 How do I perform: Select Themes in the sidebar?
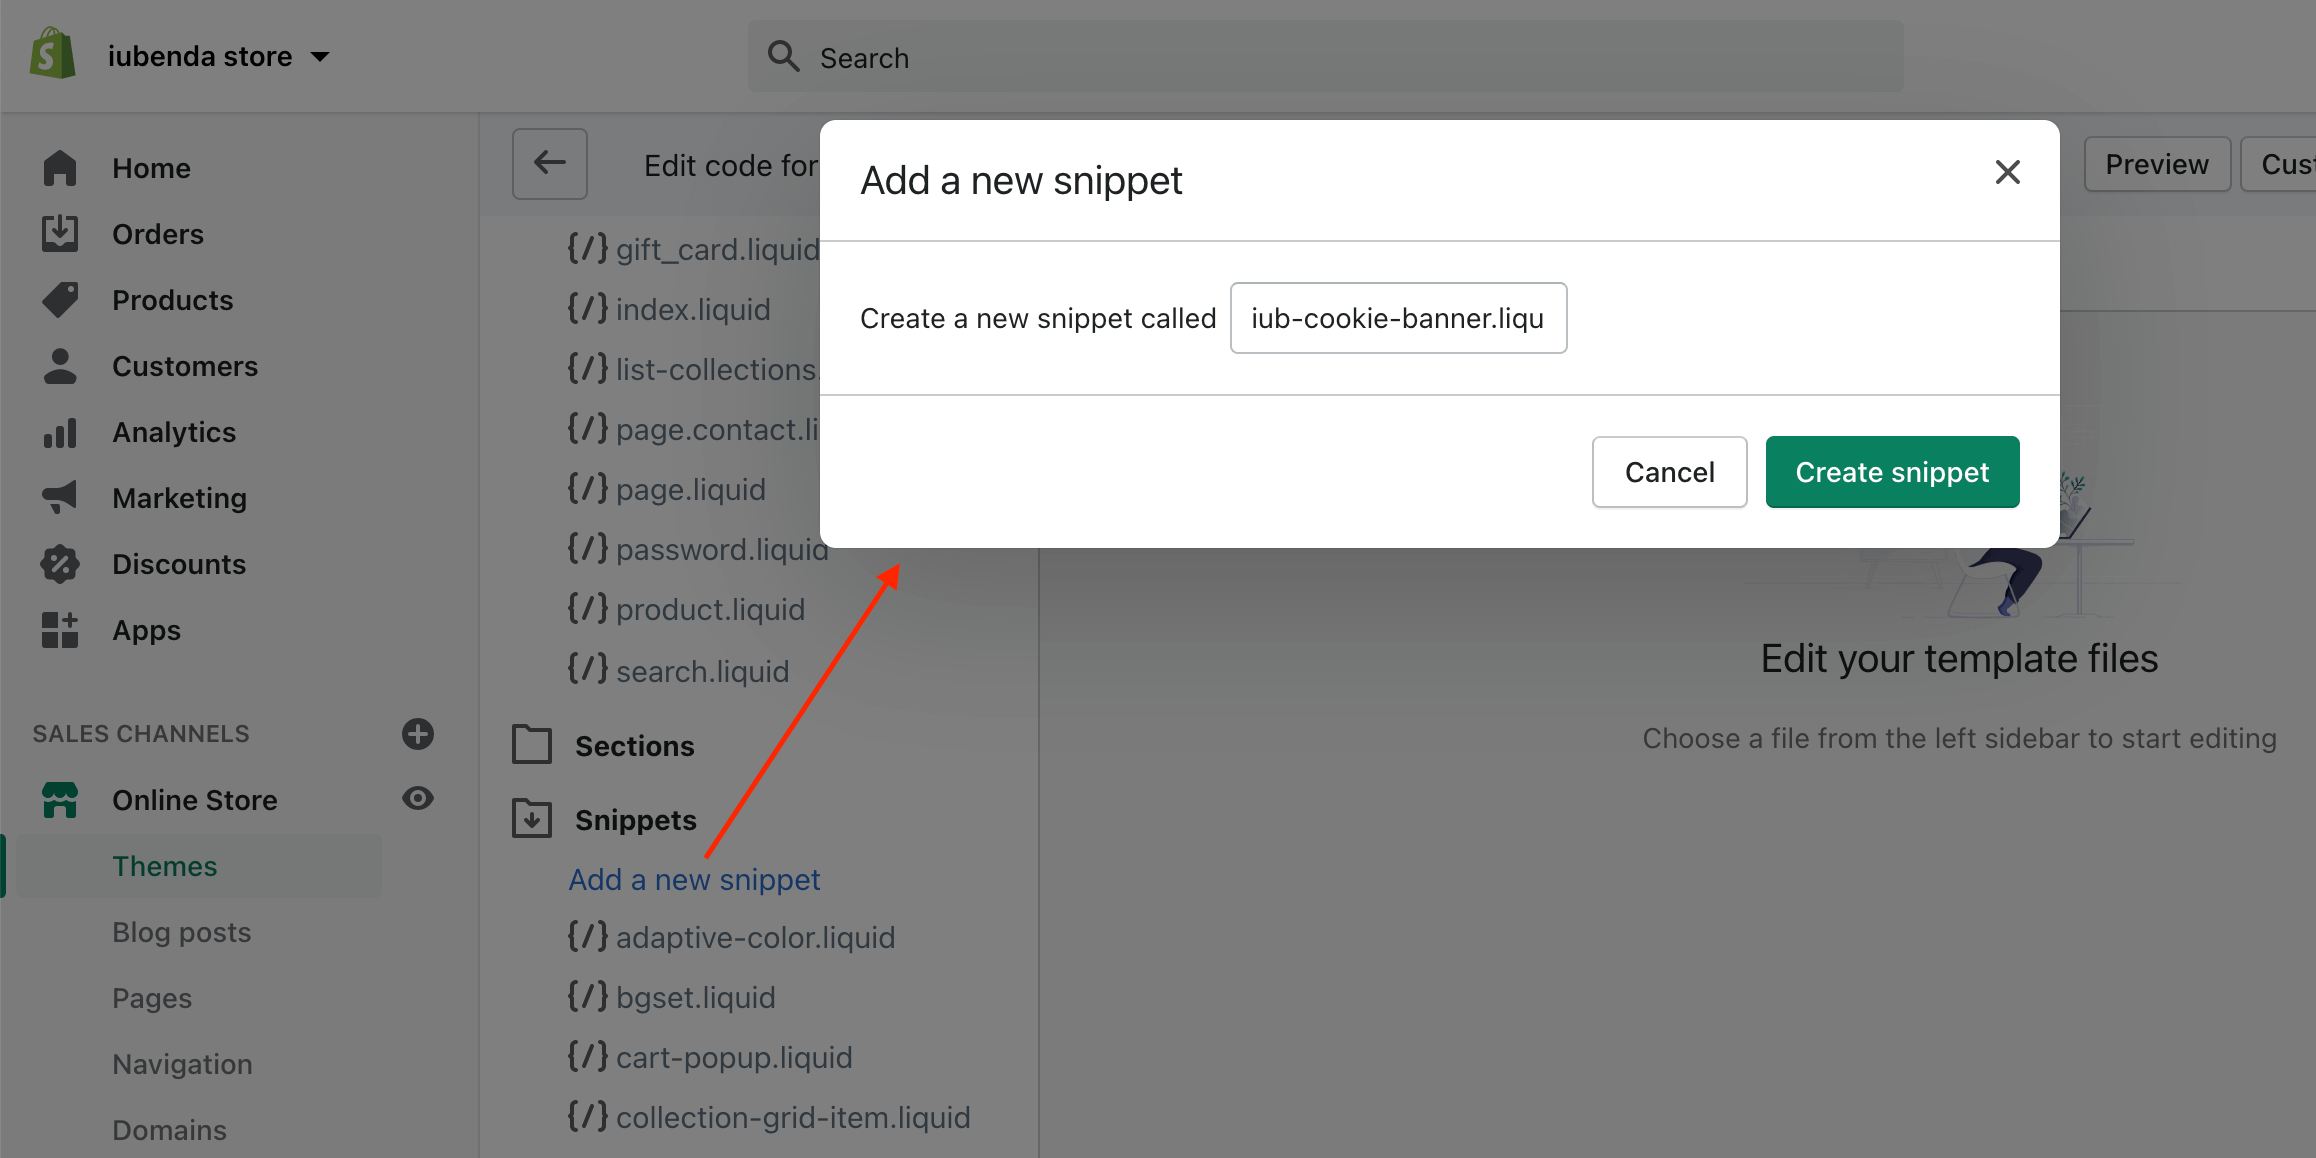(x=164, y=866)
